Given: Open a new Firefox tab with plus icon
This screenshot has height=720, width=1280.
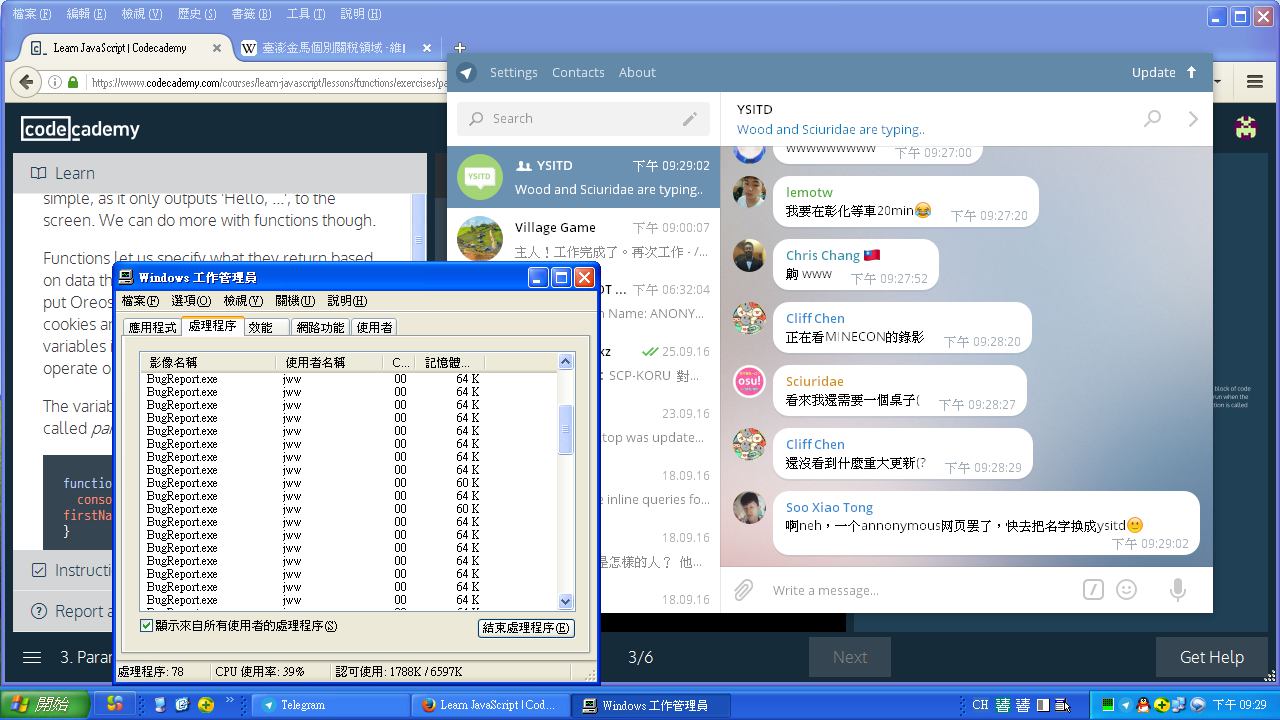Looking at the screenshot, I should click(x=460, y=47).
